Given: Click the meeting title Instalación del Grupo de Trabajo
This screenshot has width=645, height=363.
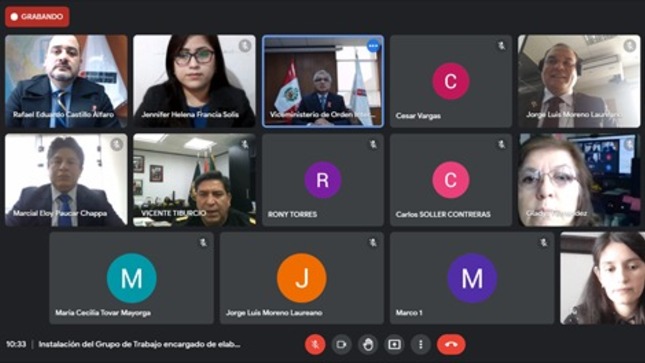Looking at the screenshot, I should click(x=139, y=344).
